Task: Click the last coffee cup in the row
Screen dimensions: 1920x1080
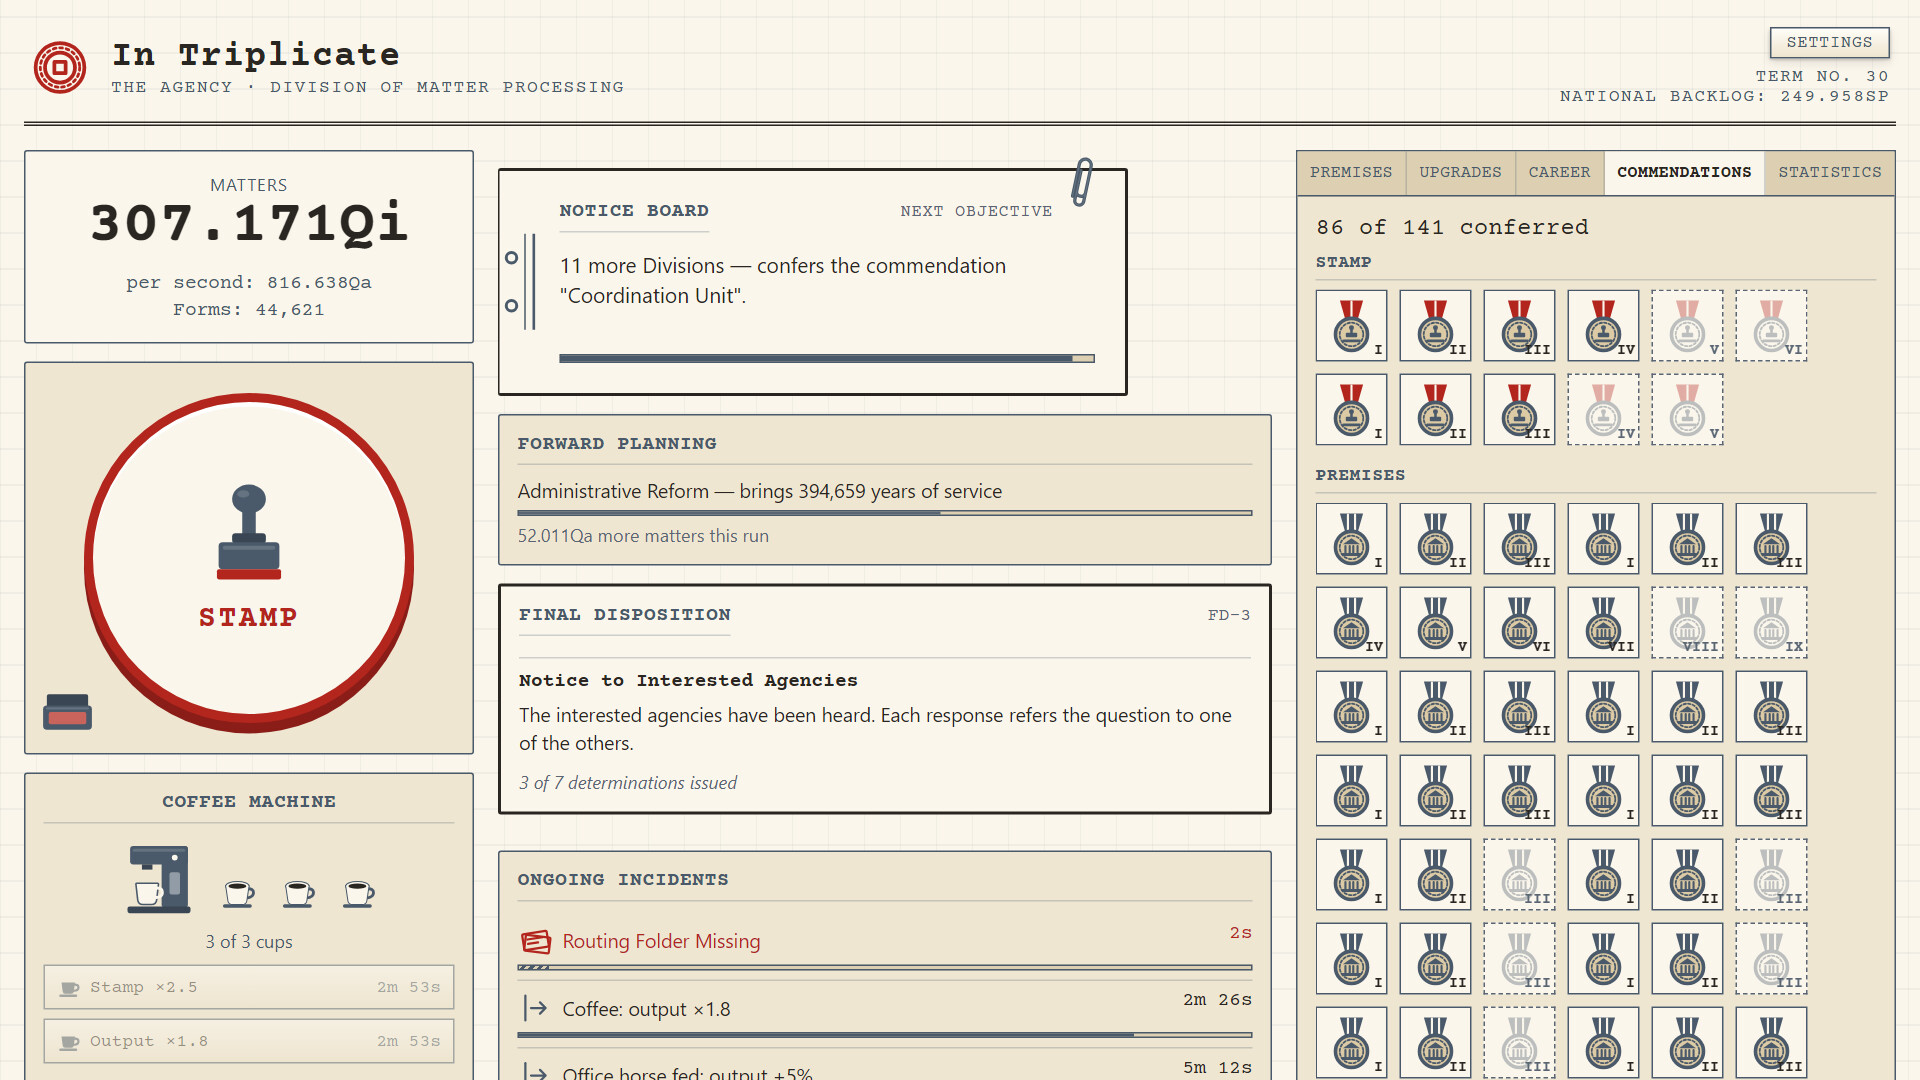Action: [x=358, y=893]
